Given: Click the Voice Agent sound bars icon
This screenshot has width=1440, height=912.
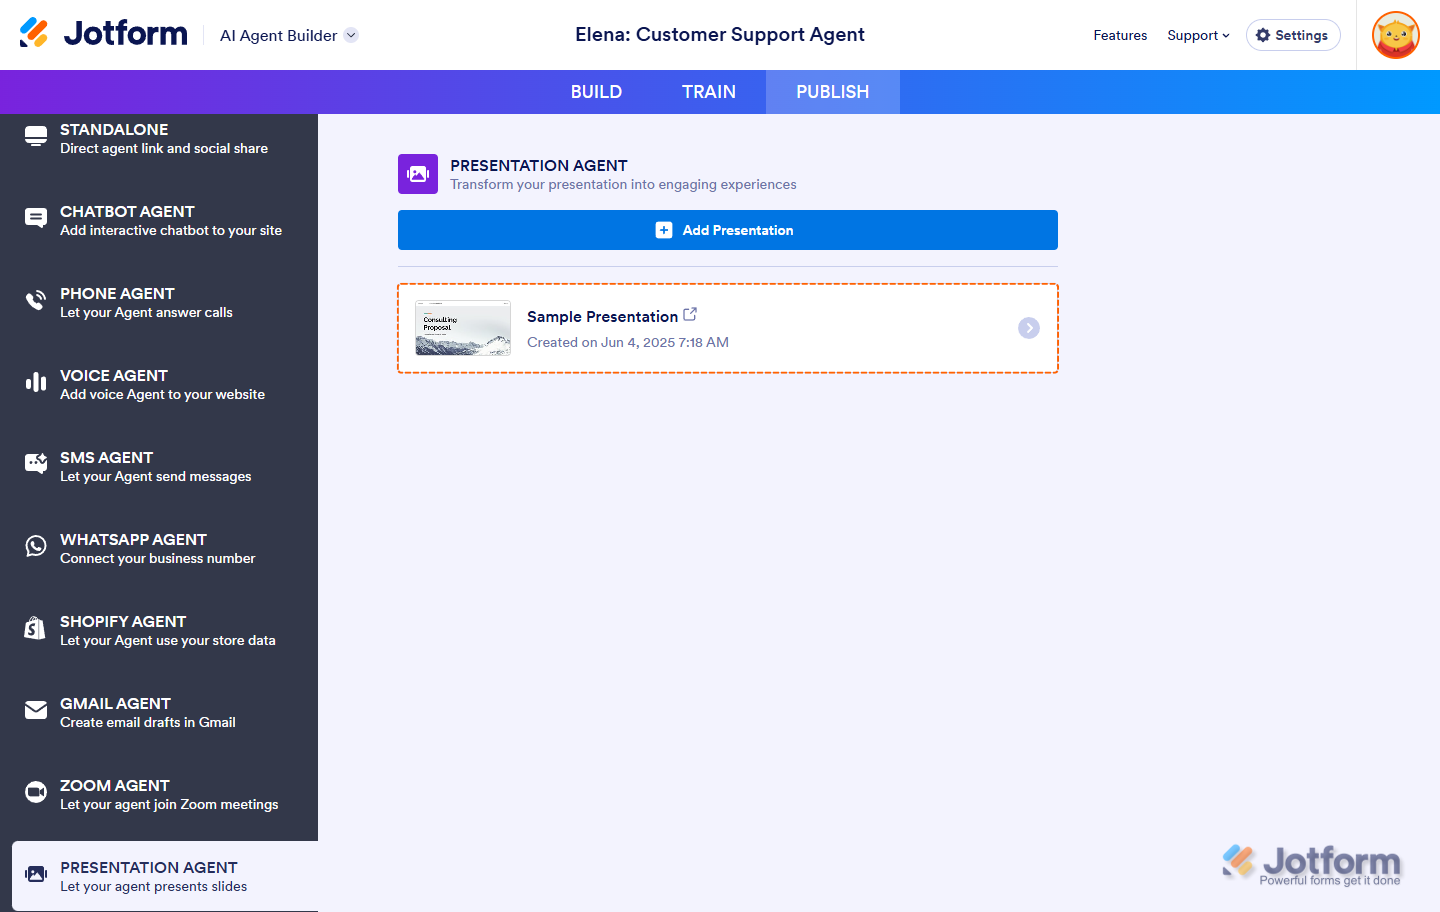Looking at the screenshot, I should coord(36,383).
